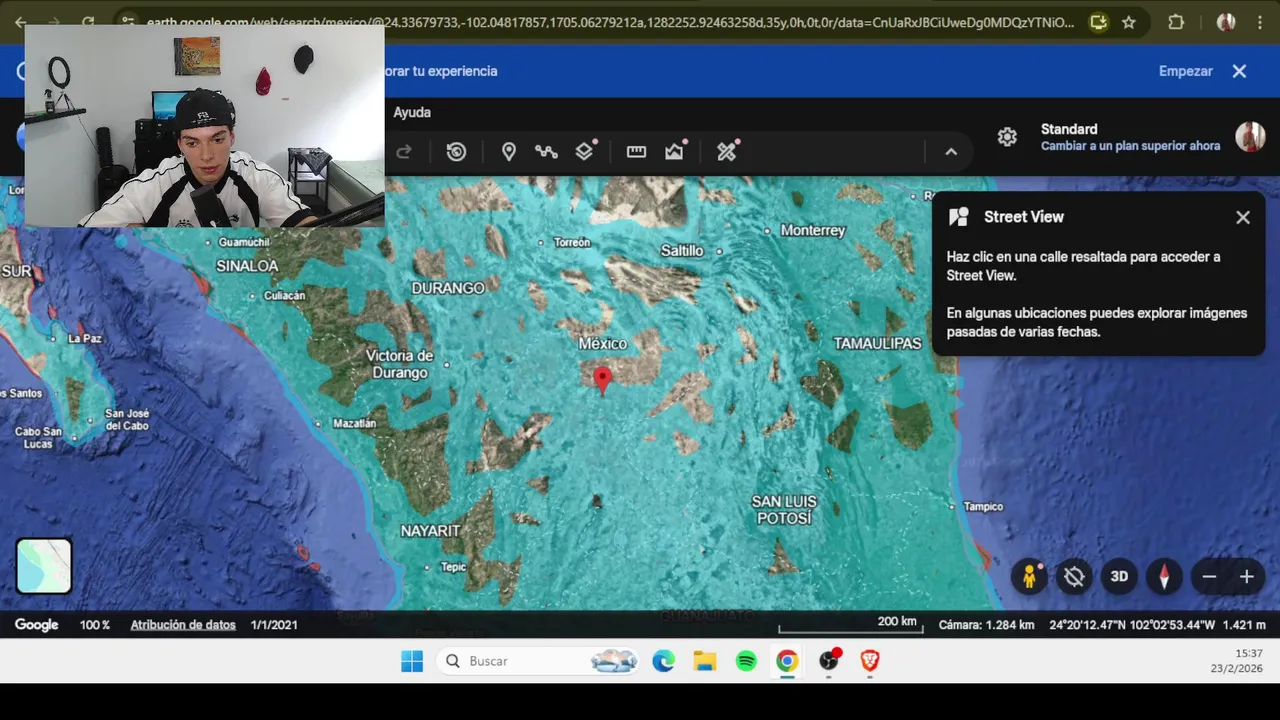Click the Torreón city label
1280x720 pixels.
click(x=572, y=242)
